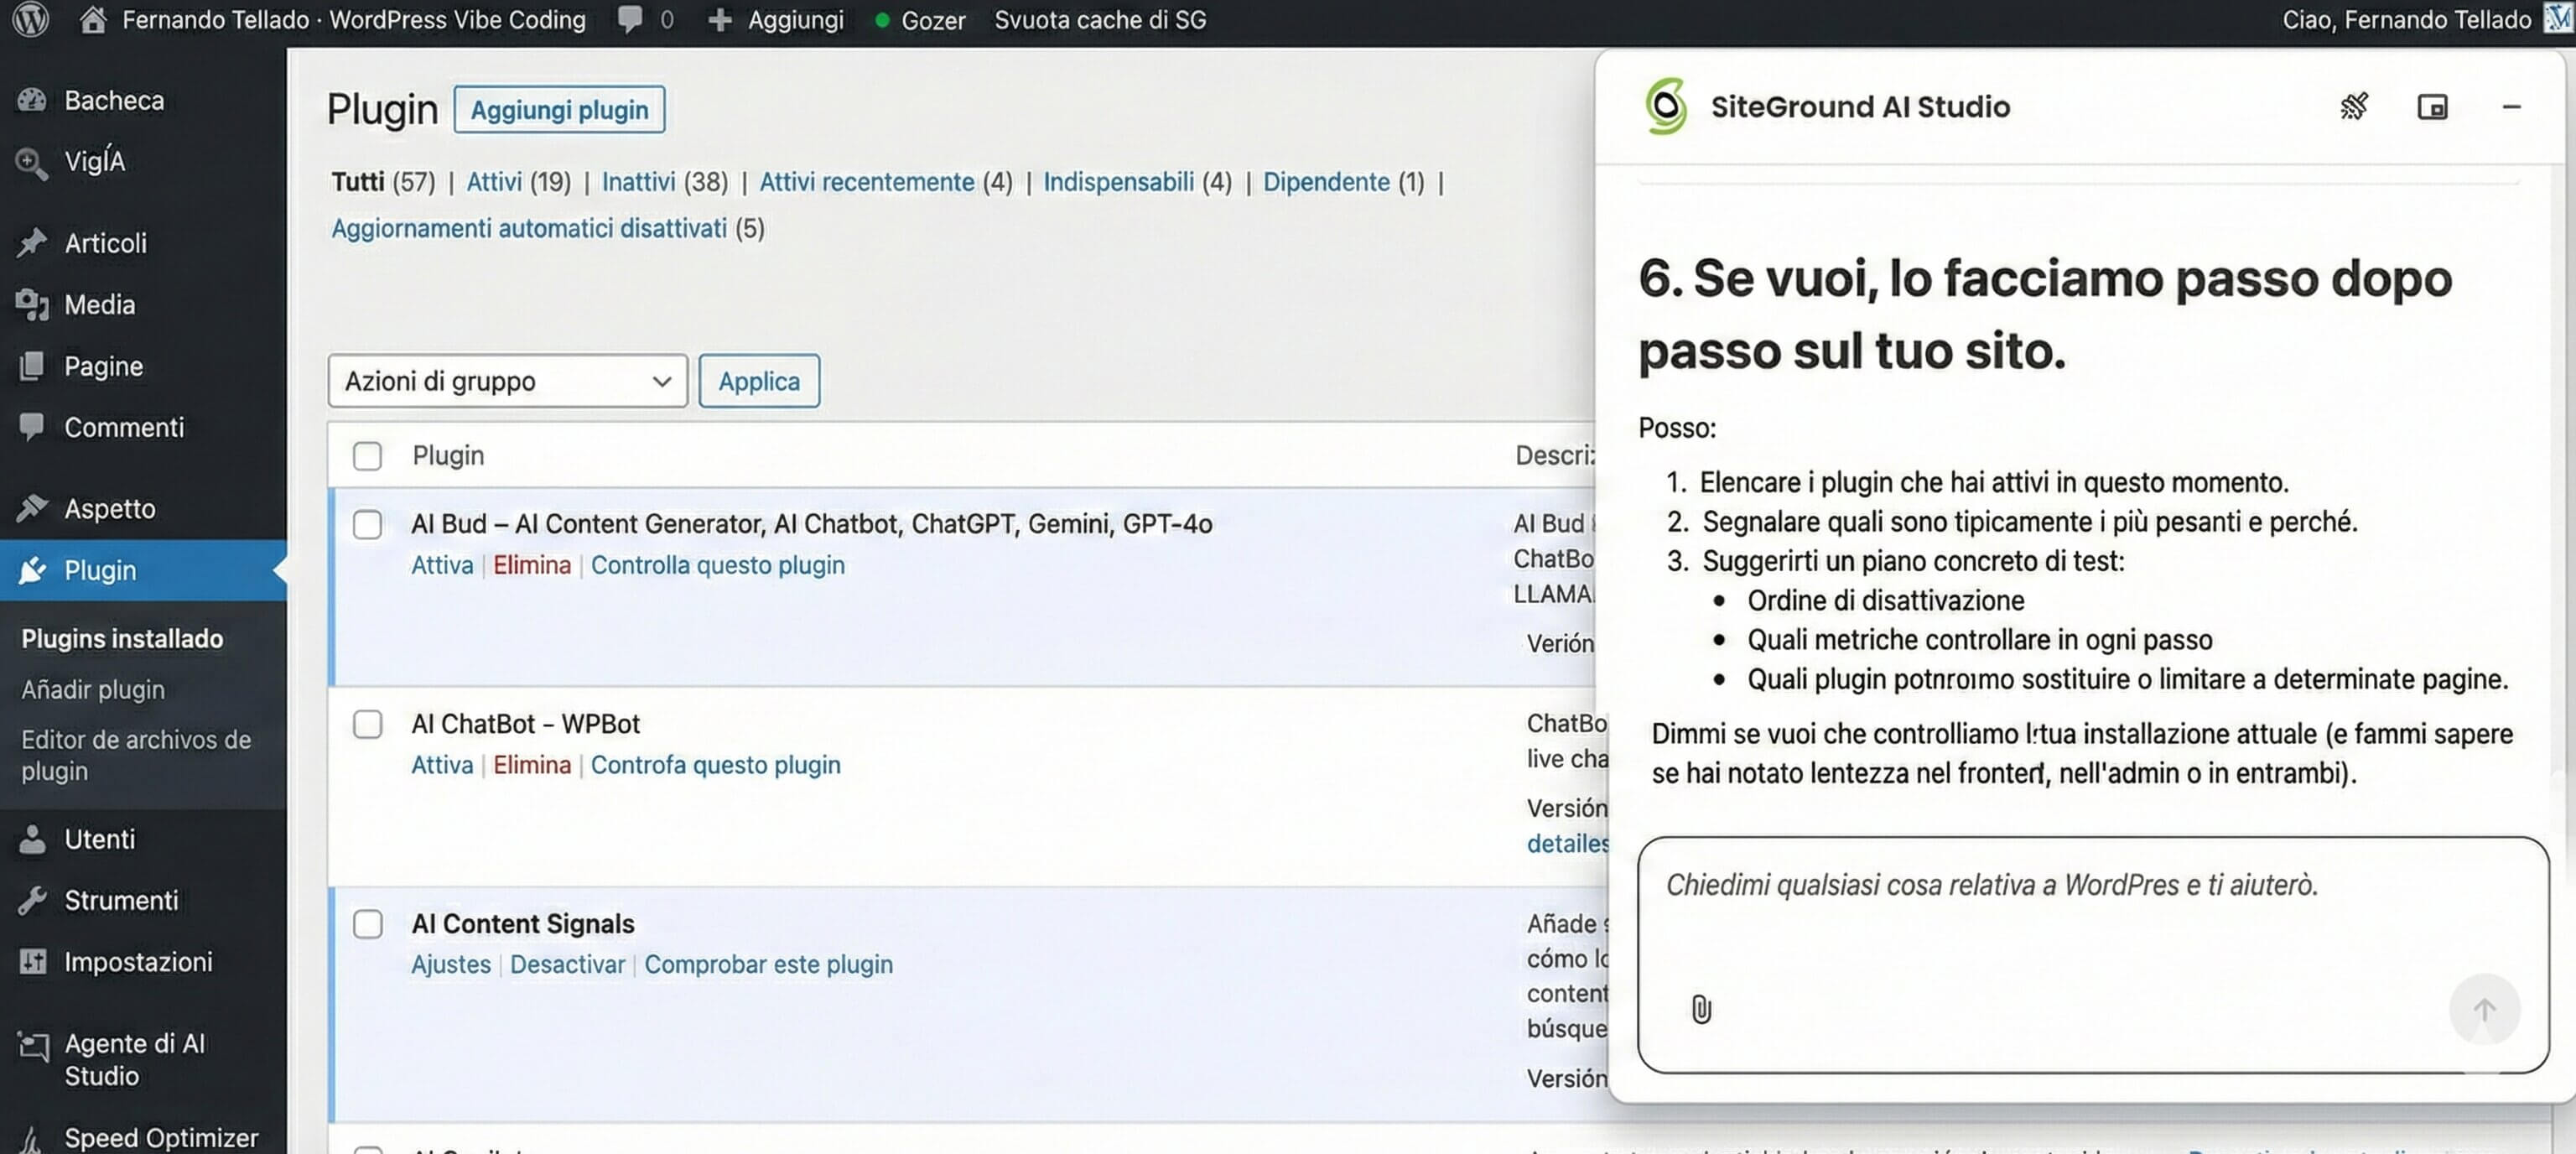
Task: Select the AI ChatBot – WPBot checkbox
Action: pyautogui.click(x=367, y=725)
